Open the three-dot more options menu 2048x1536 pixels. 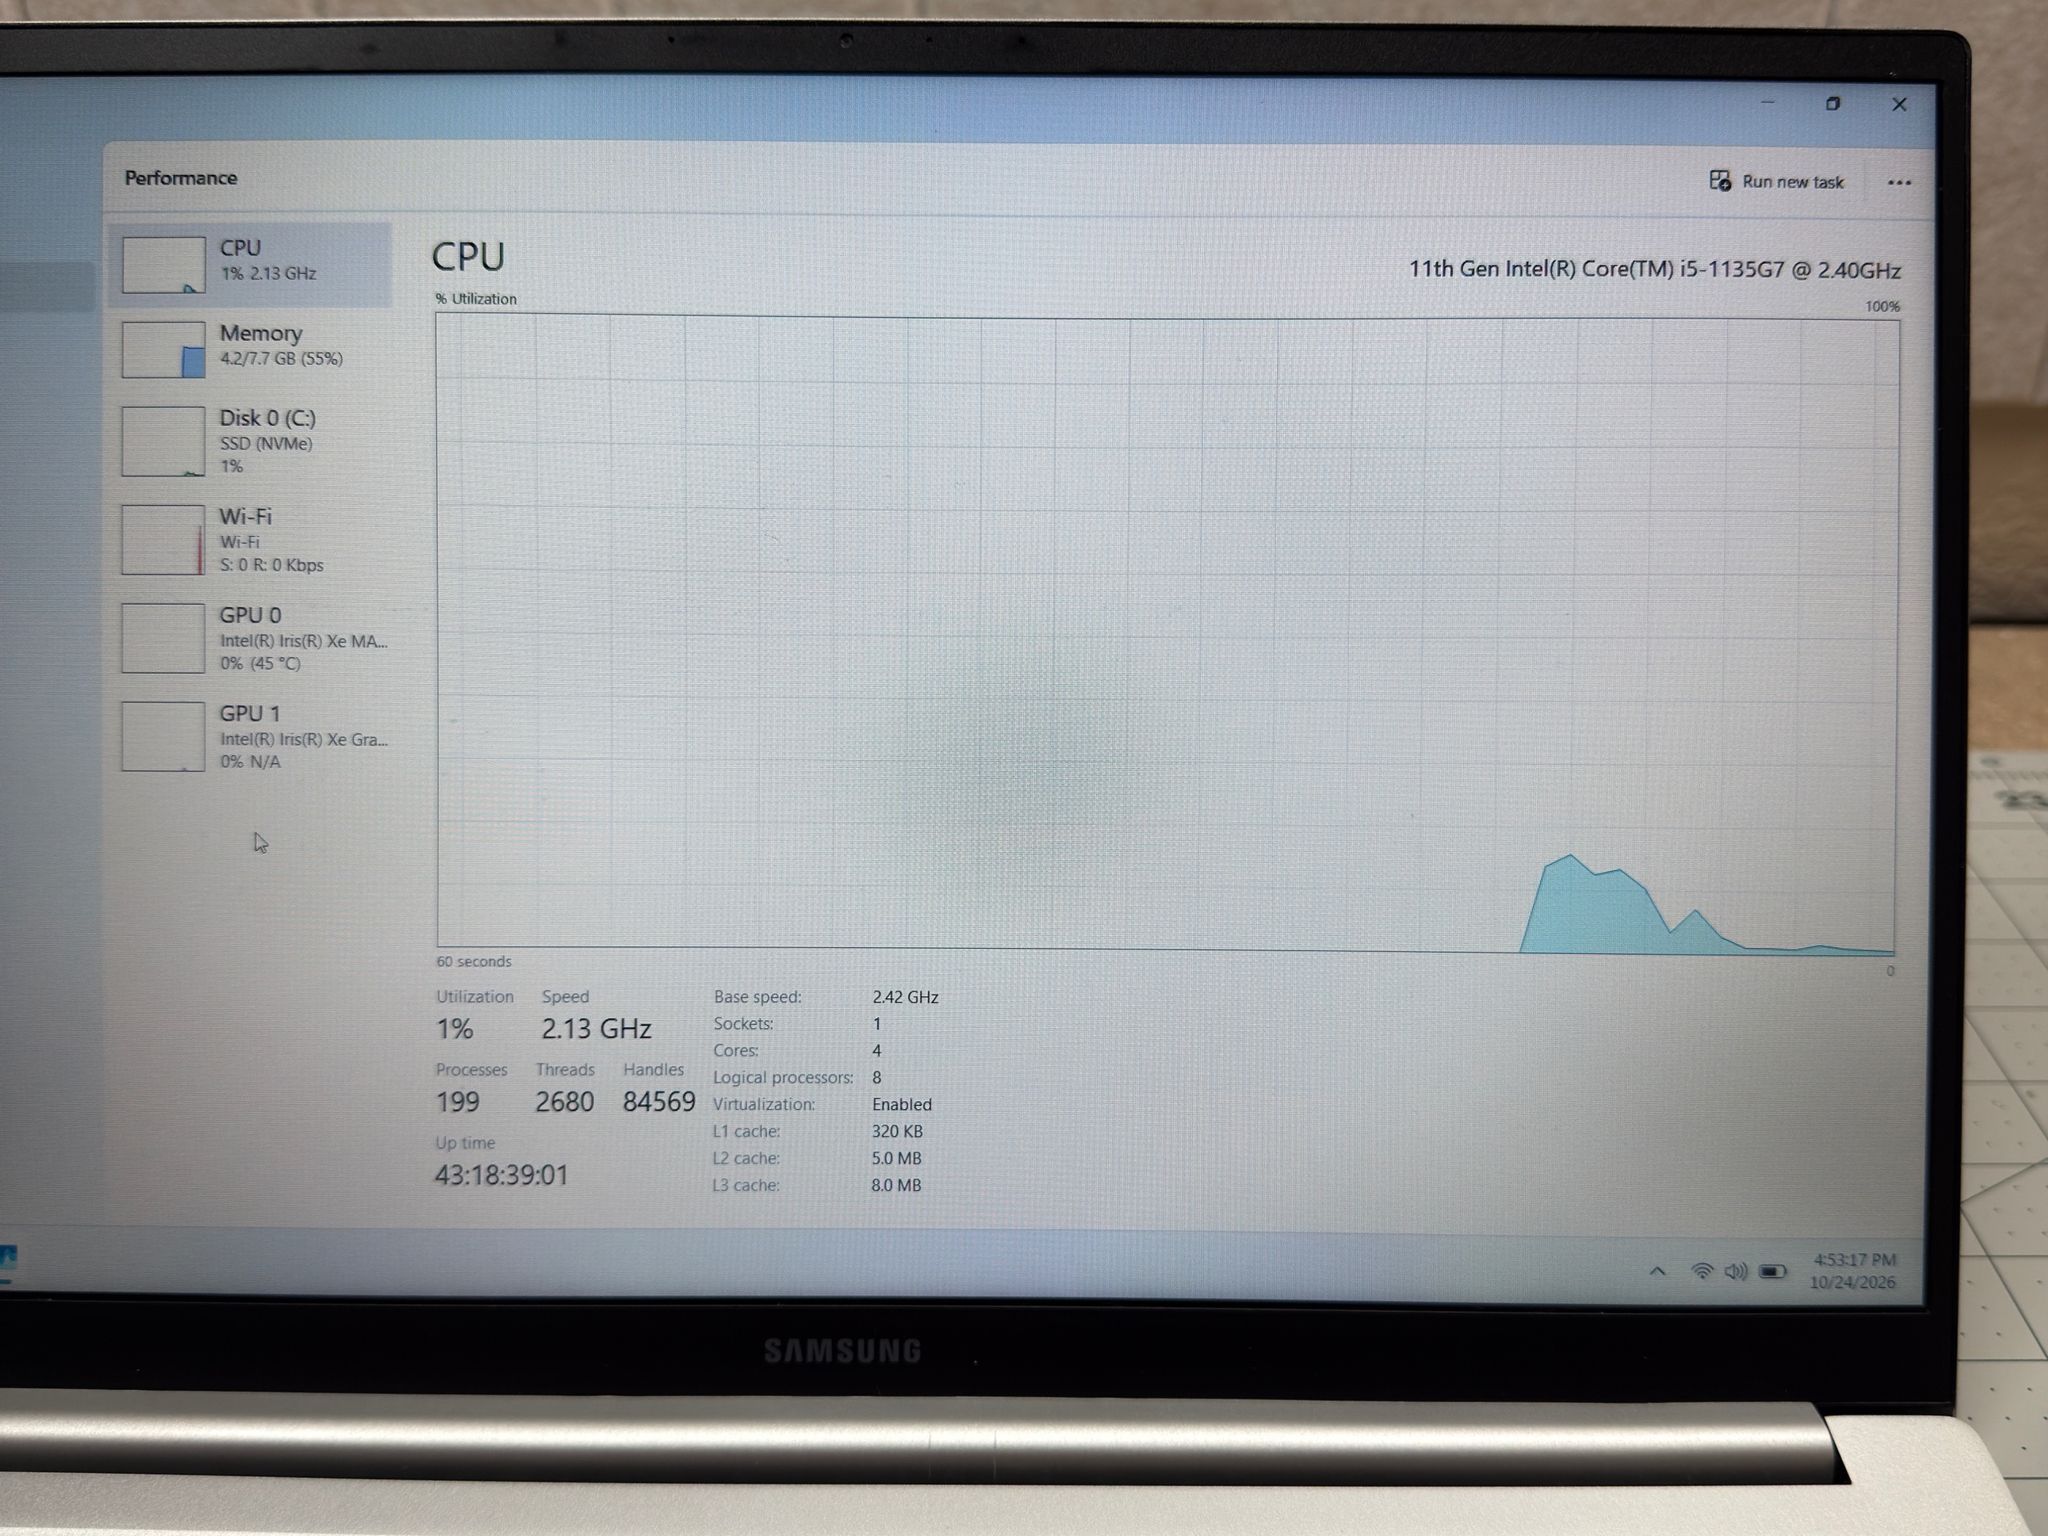1899,183
